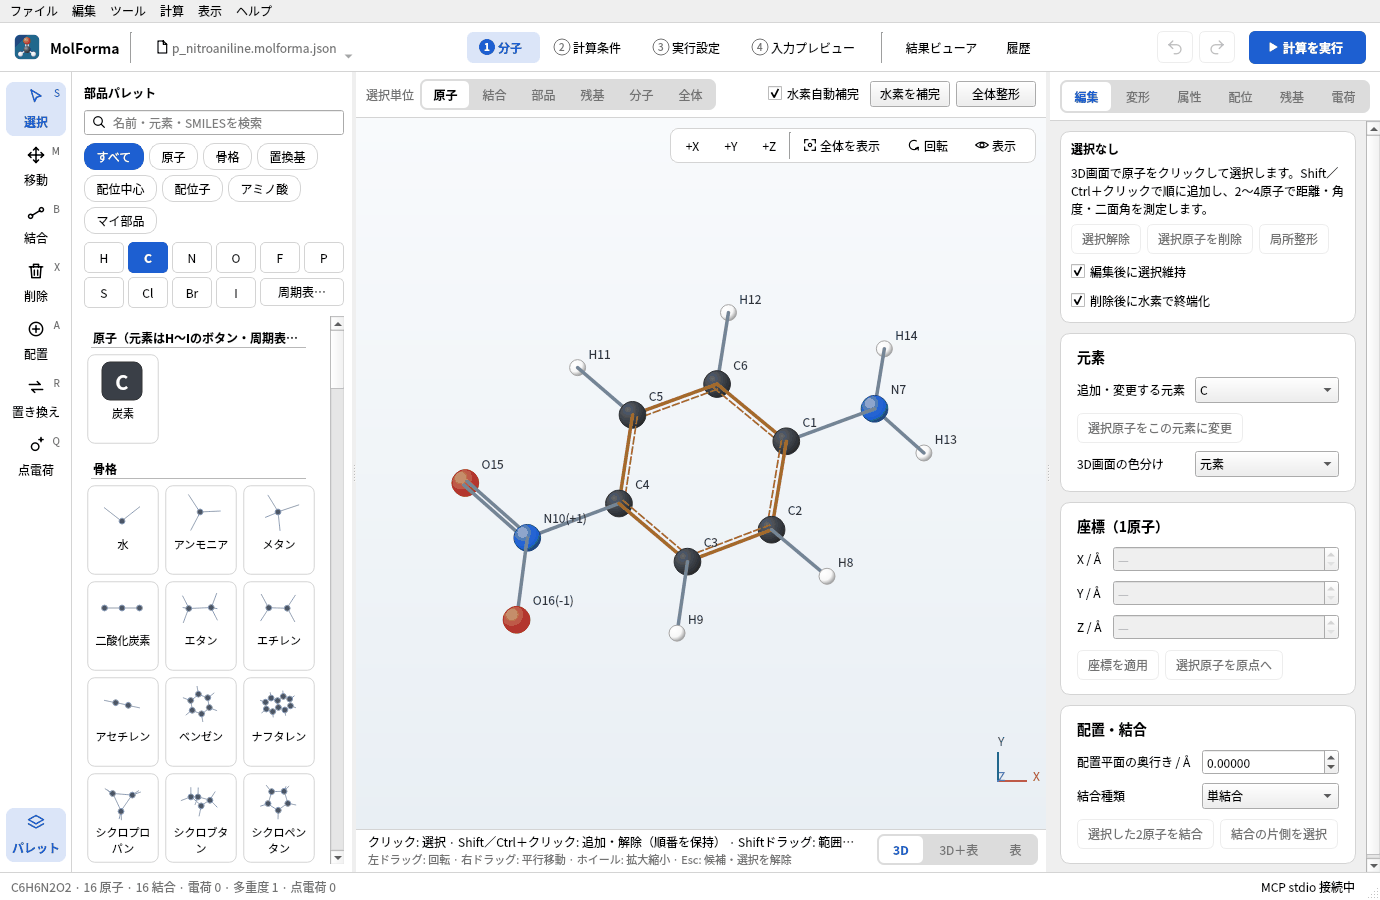The height and width of the screenshot is (900, 1380).
Task: Expand the 3D画面の色分け combo box
Action: click(x=1267, y=464)
